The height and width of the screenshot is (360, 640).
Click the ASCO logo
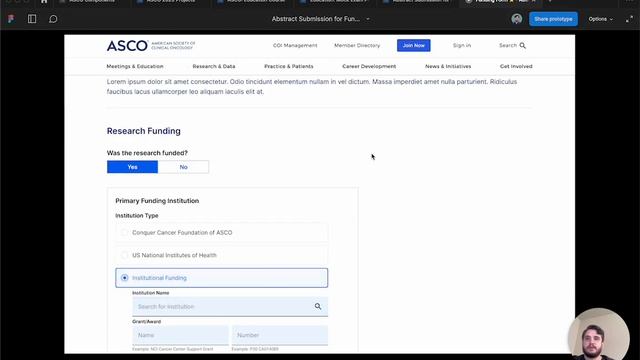pos(151,45)
